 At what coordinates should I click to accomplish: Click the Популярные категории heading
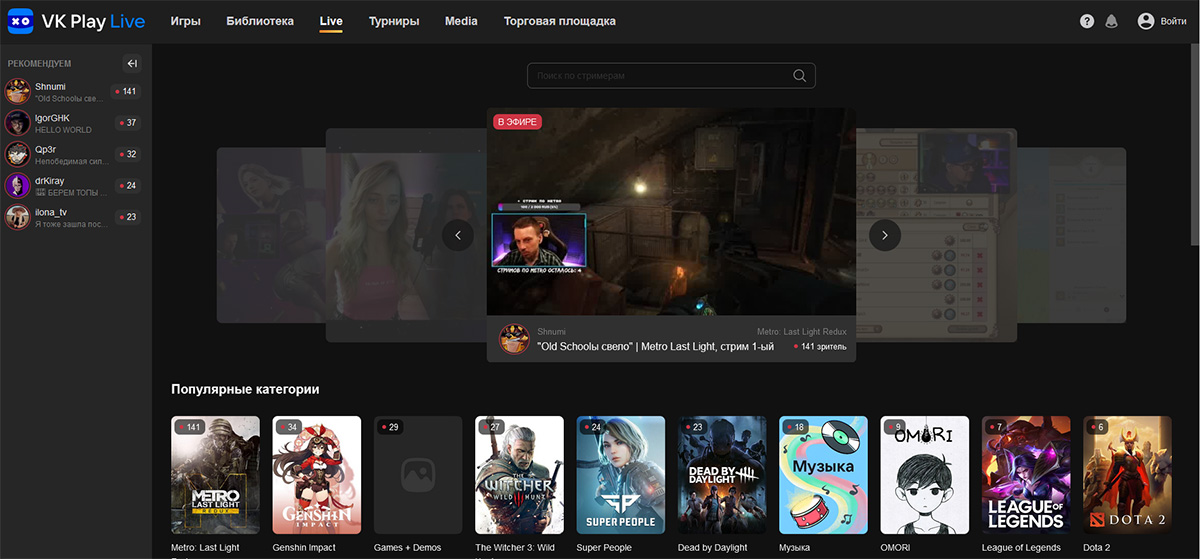pos(245,389)
